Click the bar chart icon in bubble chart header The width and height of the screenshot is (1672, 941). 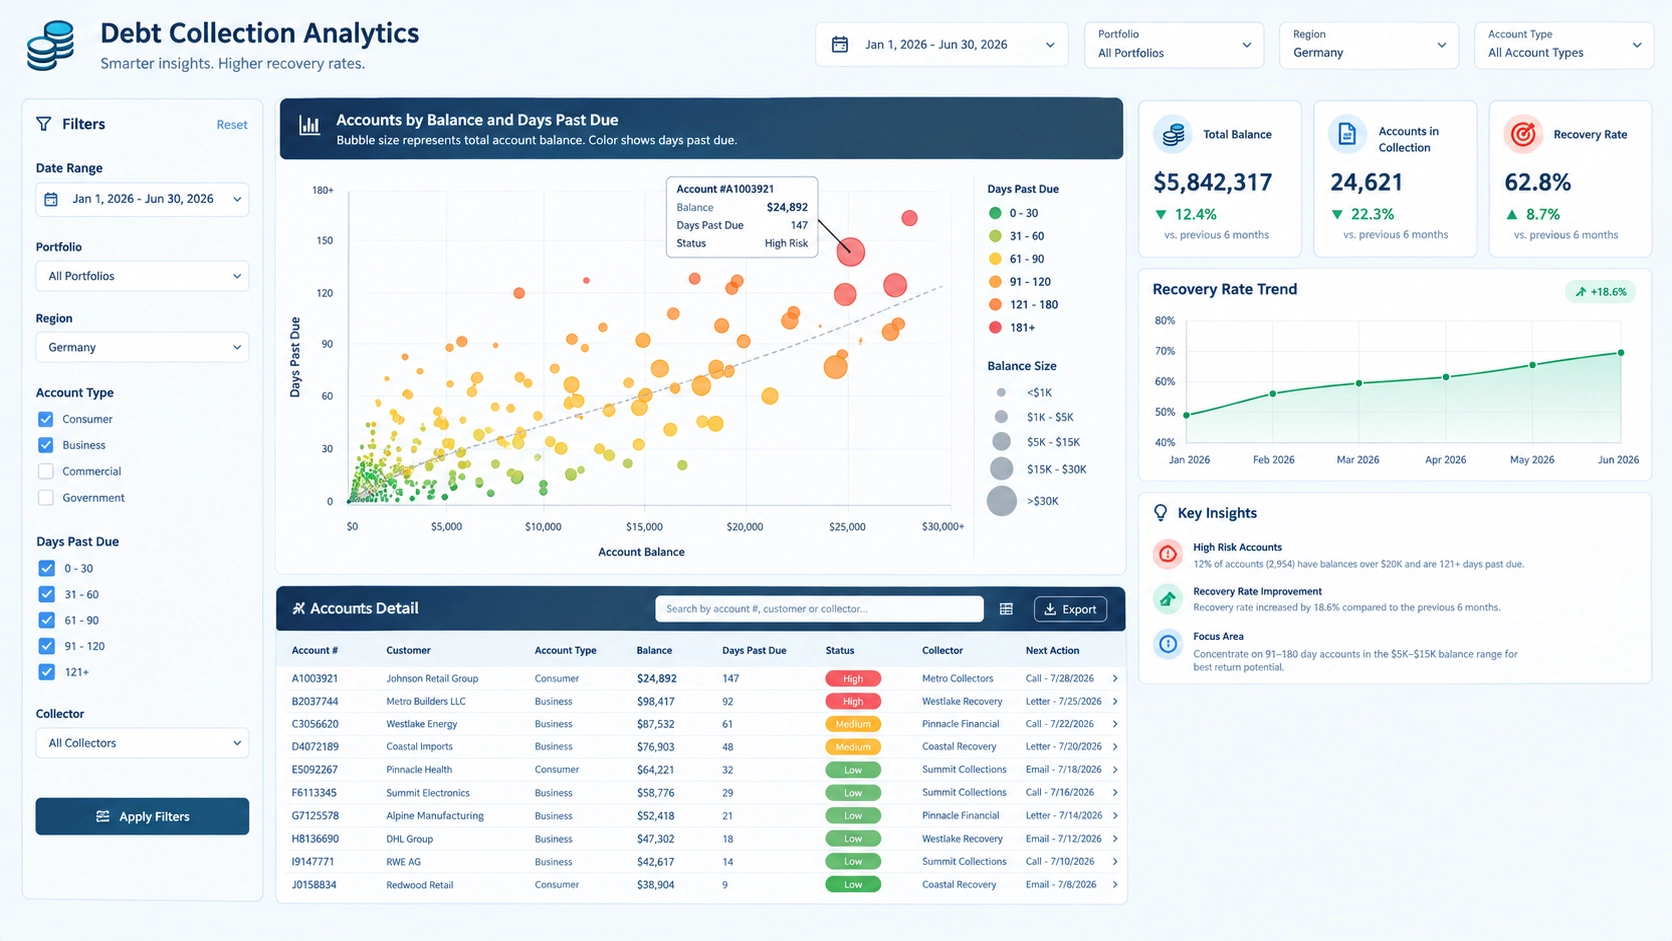point(310,125)
